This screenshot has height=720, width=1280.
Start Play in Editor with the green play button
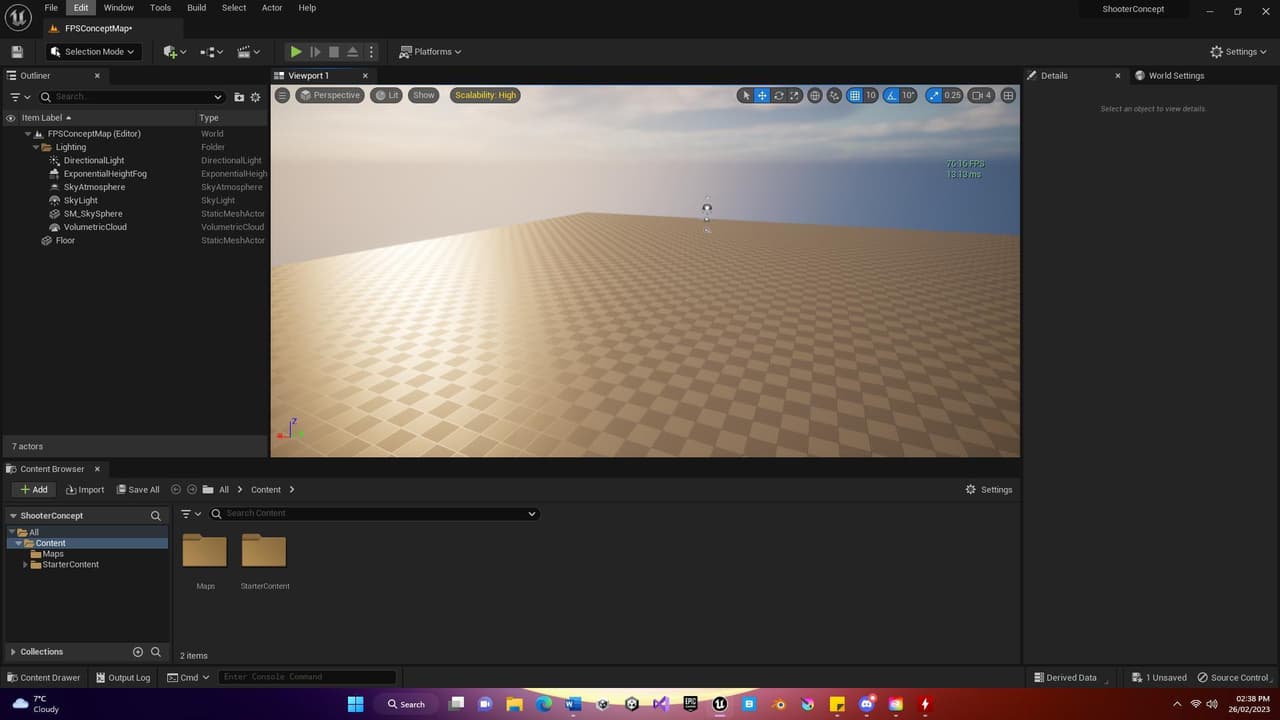pos(296,52)
